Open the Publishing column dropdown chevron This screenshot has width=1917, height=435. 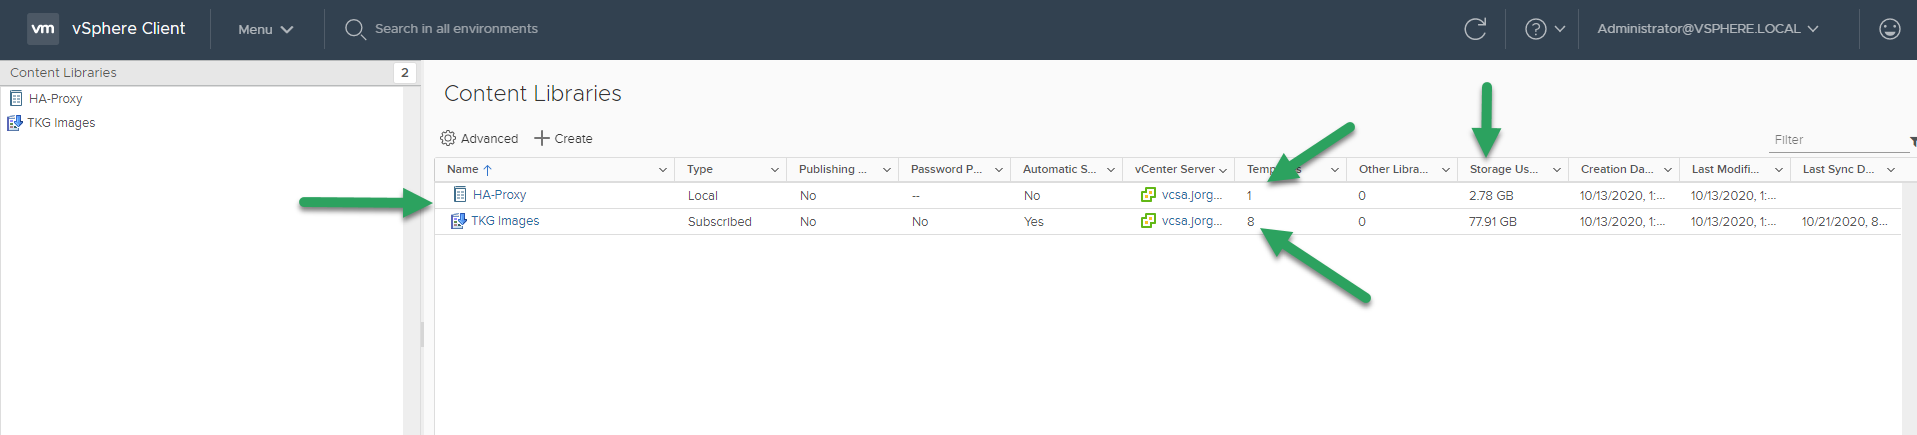886,170
